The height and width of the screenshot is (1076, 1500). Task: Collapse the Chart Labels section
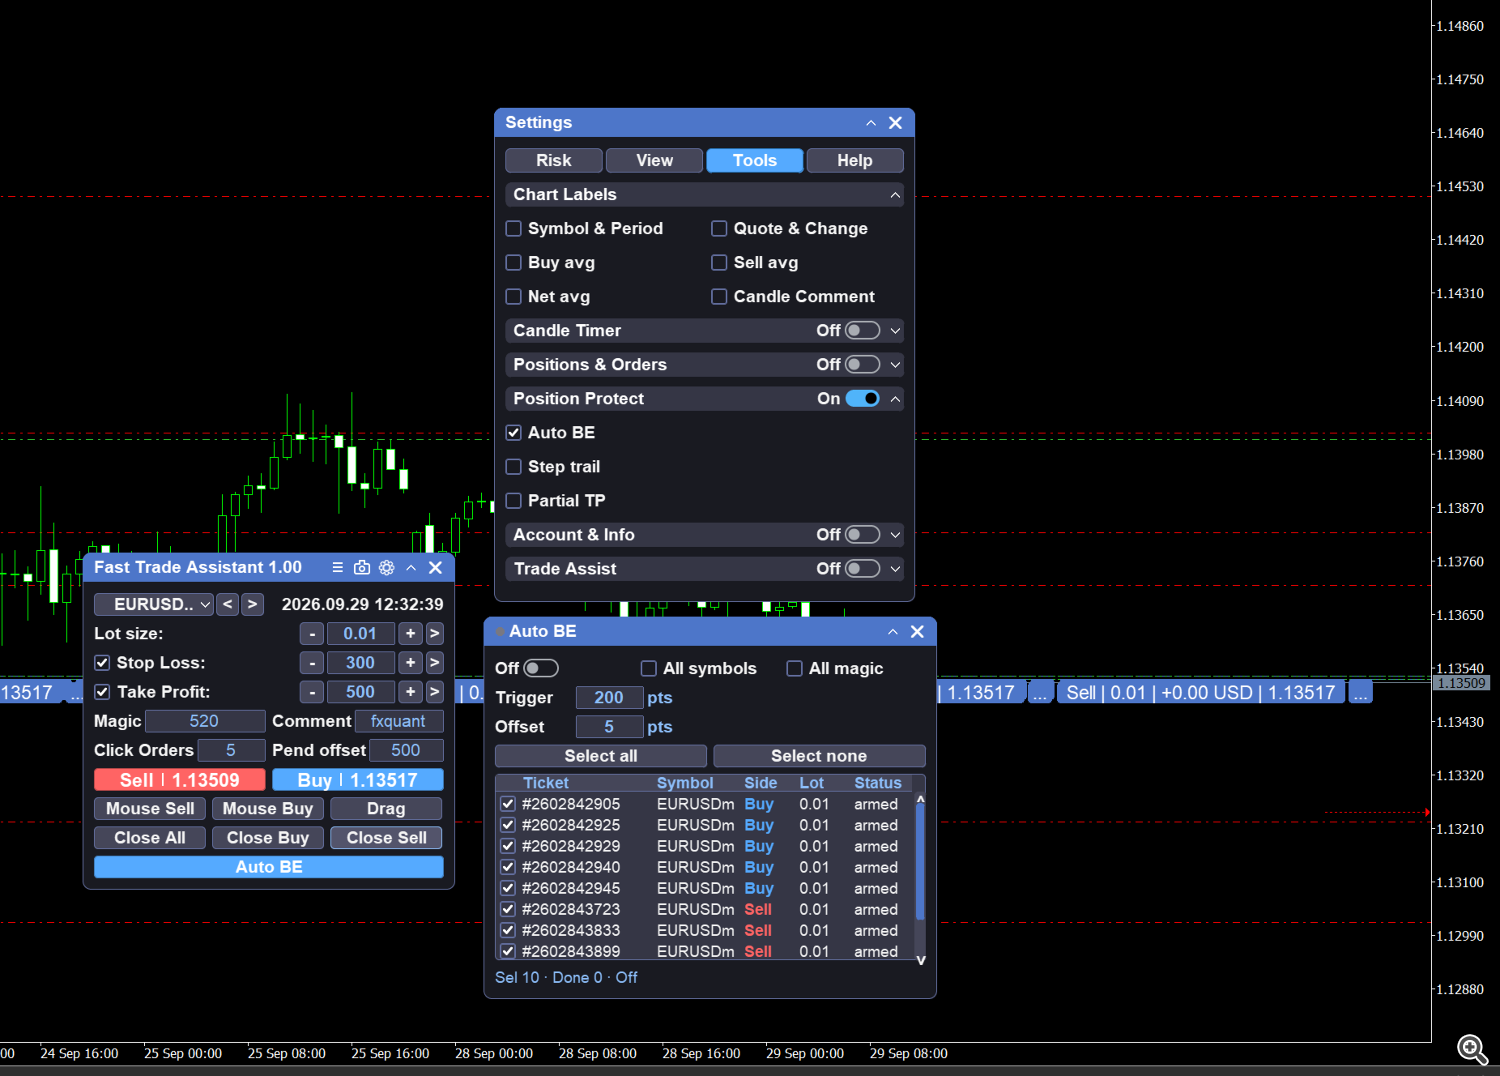tap(895, 195)
